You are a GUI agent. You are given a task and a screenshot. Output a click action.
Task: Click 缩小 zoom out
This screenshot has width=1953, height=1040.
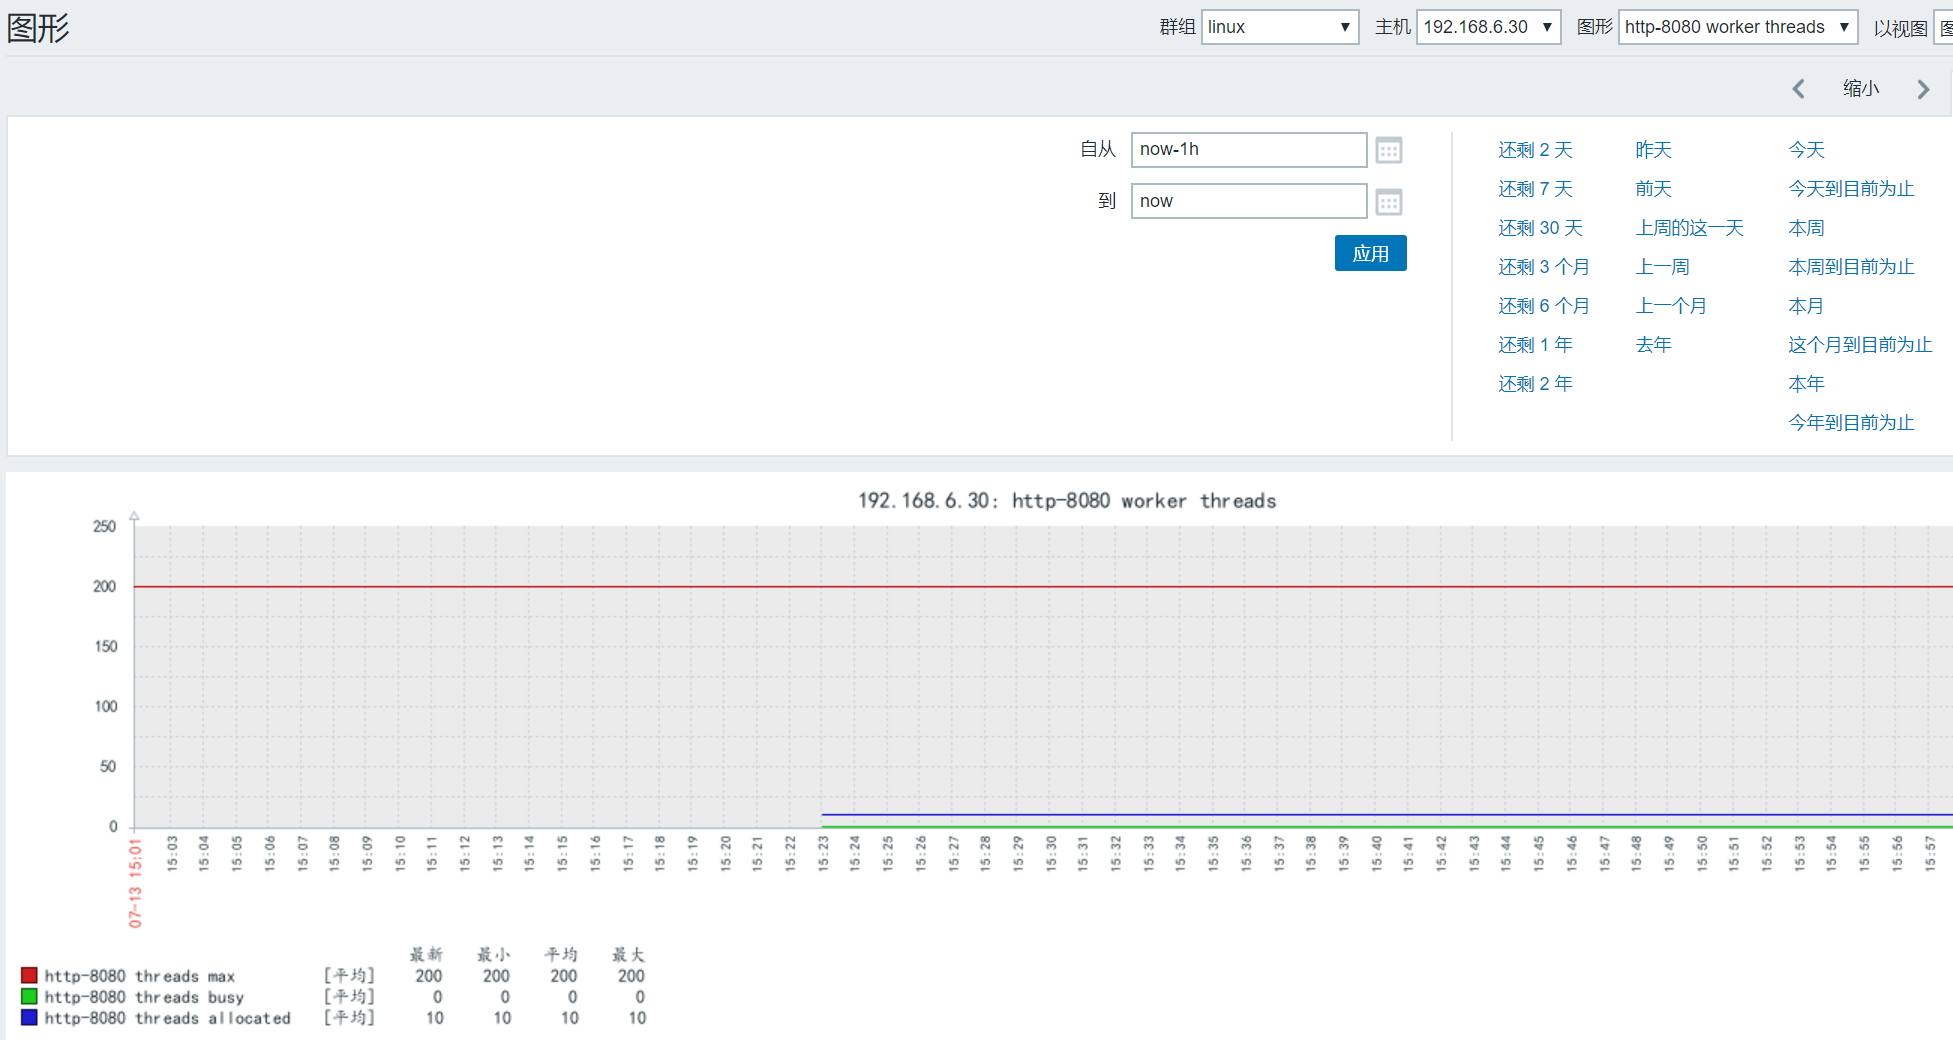click(1861, 88)
